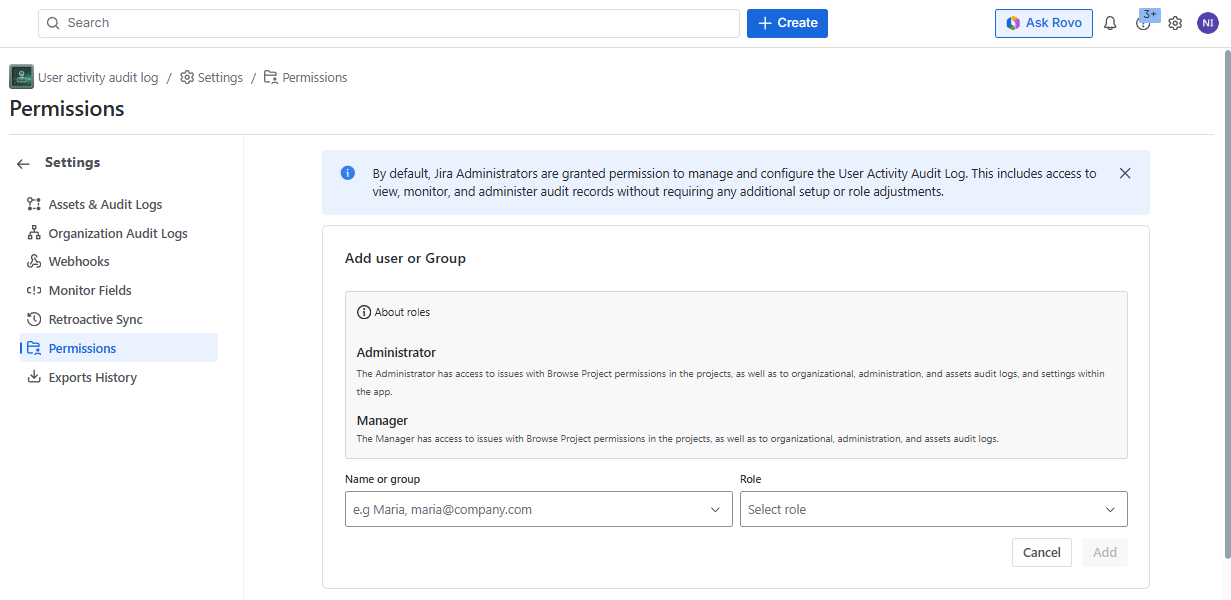This screenshot has width=1231, height=600.
Task: Click the Add user or Group heading
Action: (405, 258)
